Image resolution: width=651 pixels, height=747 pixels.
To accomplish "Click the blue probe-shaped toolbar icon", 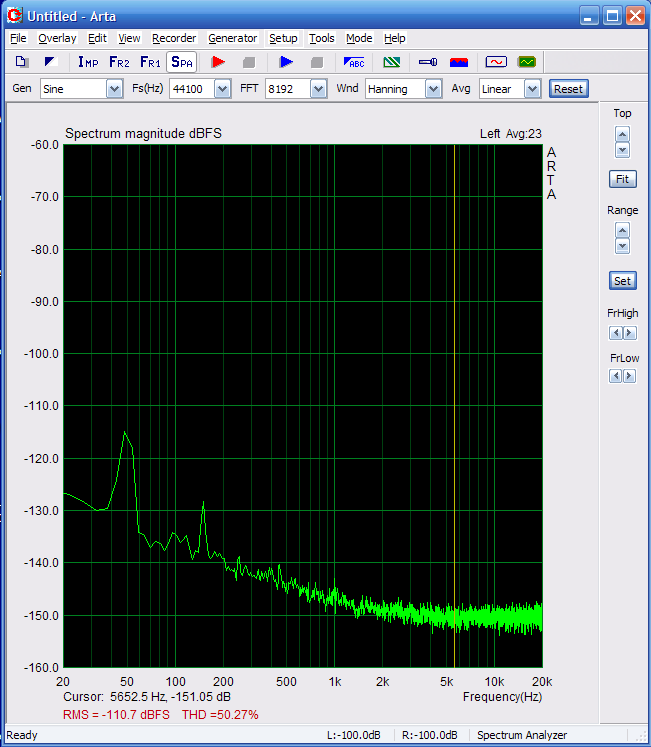I will coord(428,62).
